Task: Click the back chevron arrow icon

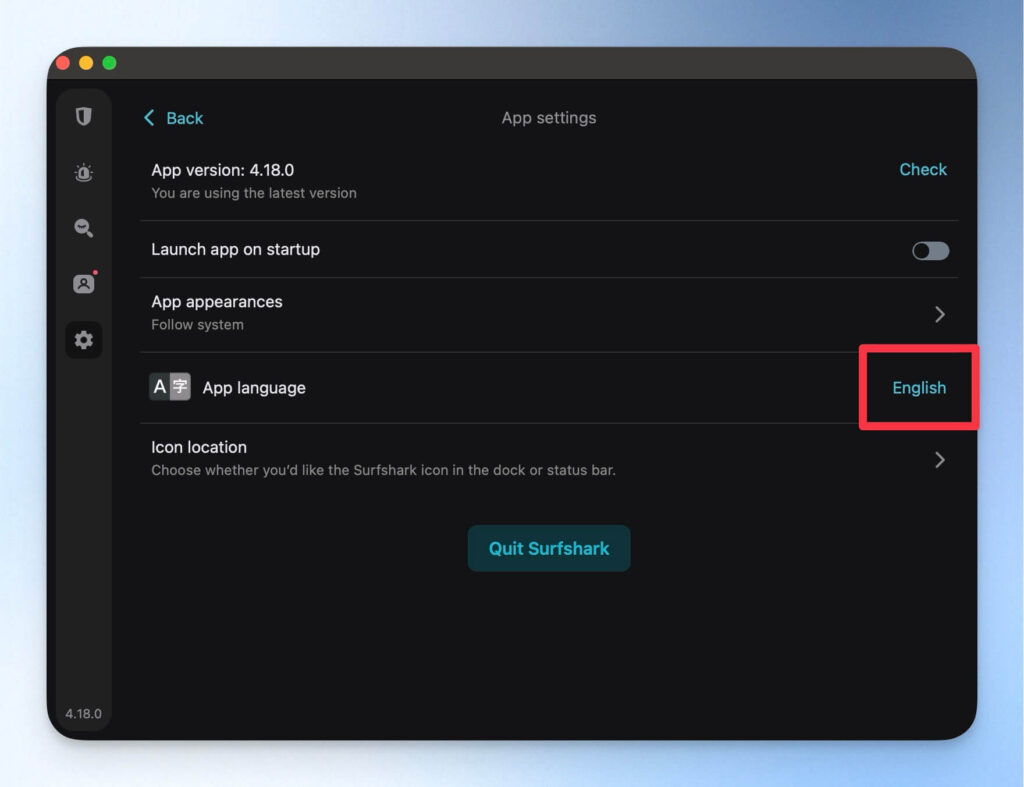Action: (x=150, y=118)
